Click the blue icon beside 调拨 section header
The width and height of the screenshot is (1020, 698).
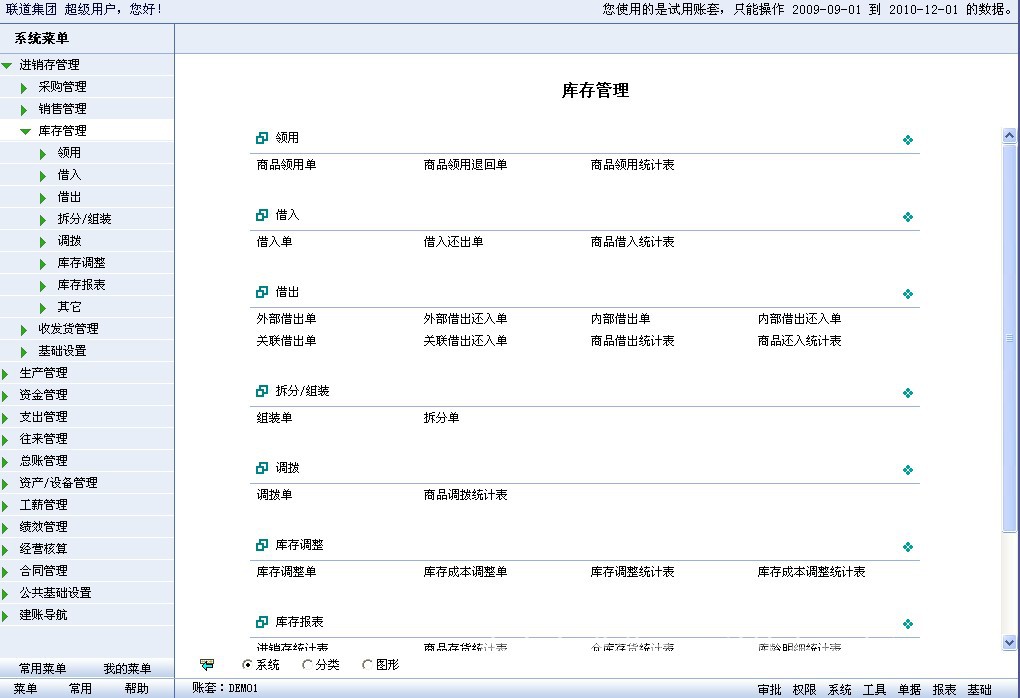(262, 468)
